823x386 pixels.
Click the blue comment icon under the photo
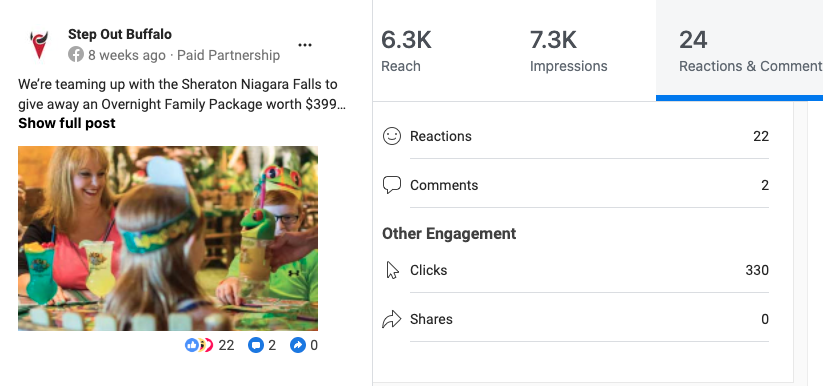(256, 345)
